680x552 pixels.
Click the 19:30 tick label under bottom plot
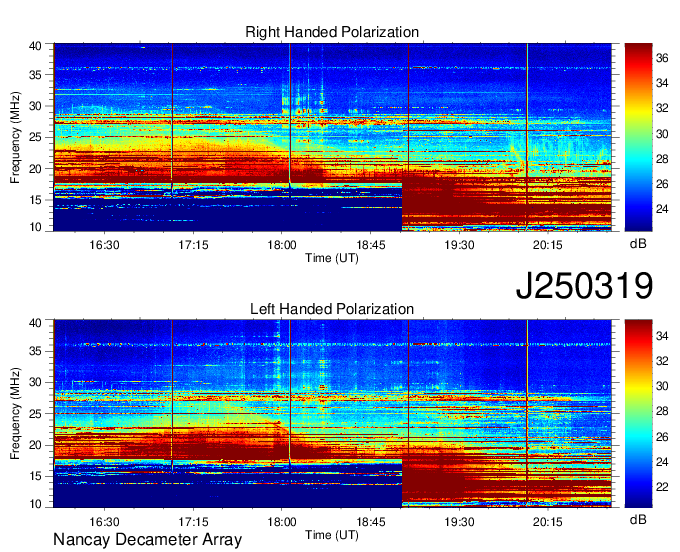[459, 521]
